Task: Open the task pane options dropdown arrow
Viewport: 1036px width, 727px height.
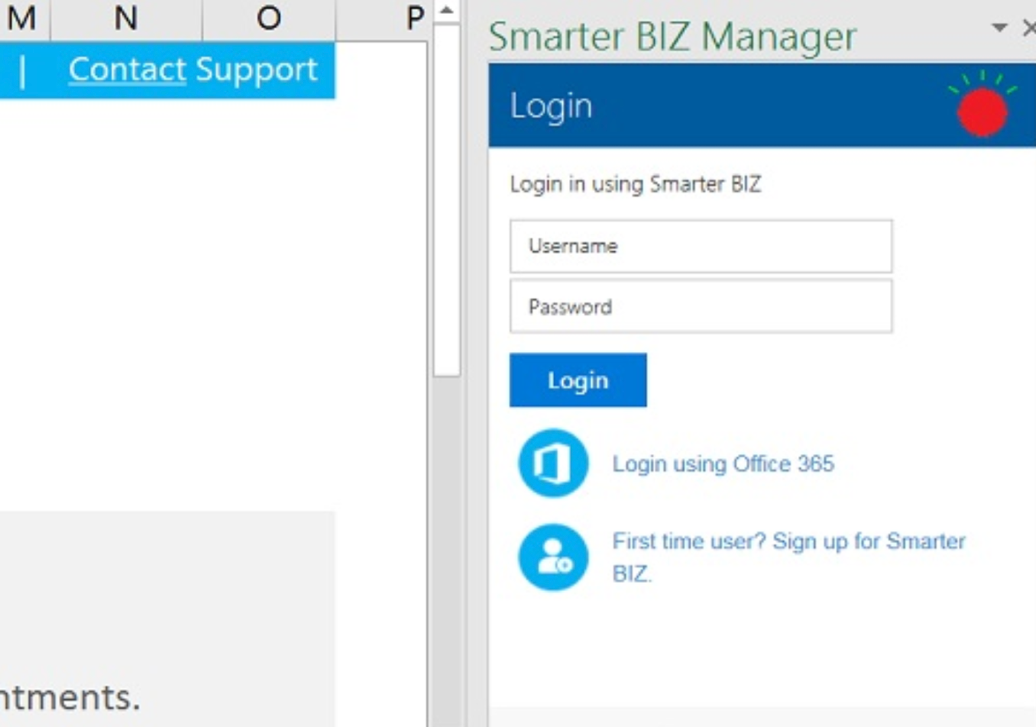Action: [x=1000, y=28]
